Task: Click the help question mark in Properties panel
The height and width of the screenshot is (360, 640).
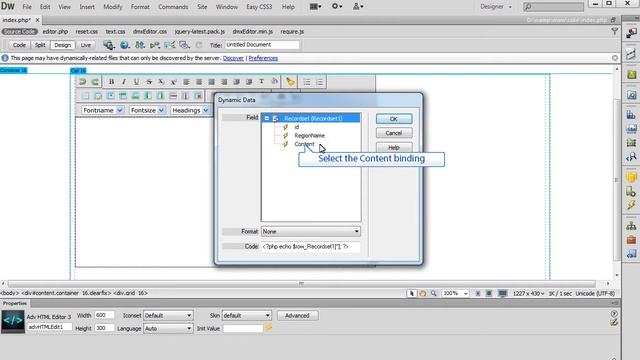Action: [614, 313]
